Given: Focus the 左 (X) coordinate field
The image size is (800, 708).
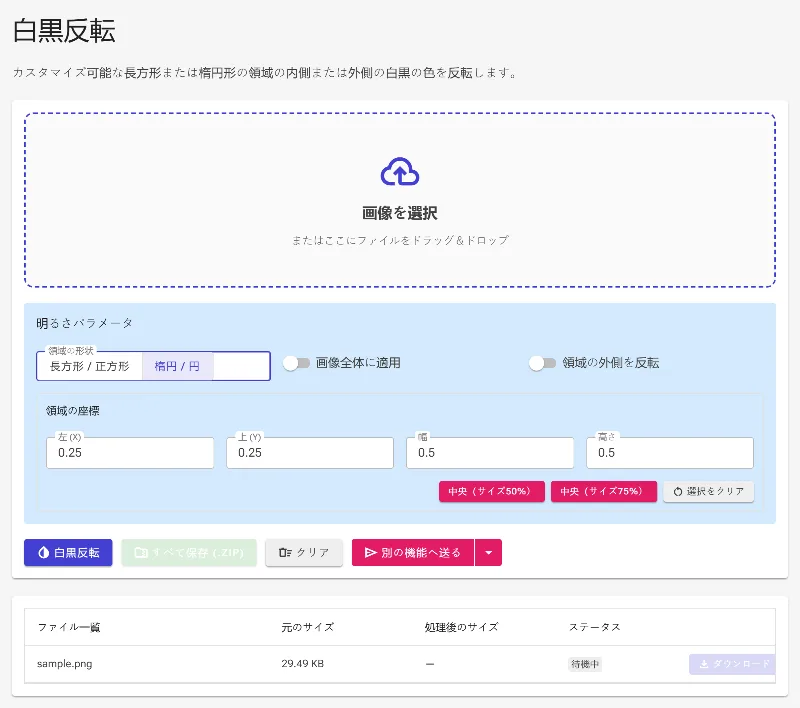Looking at the screenshot, I should coord(130,452).
